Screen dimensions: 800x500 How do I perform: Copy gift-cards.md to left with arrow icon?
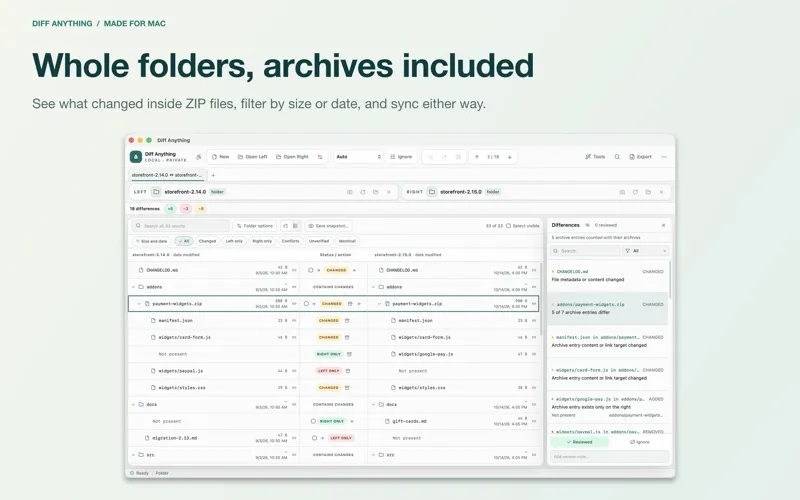click(353, 421)
